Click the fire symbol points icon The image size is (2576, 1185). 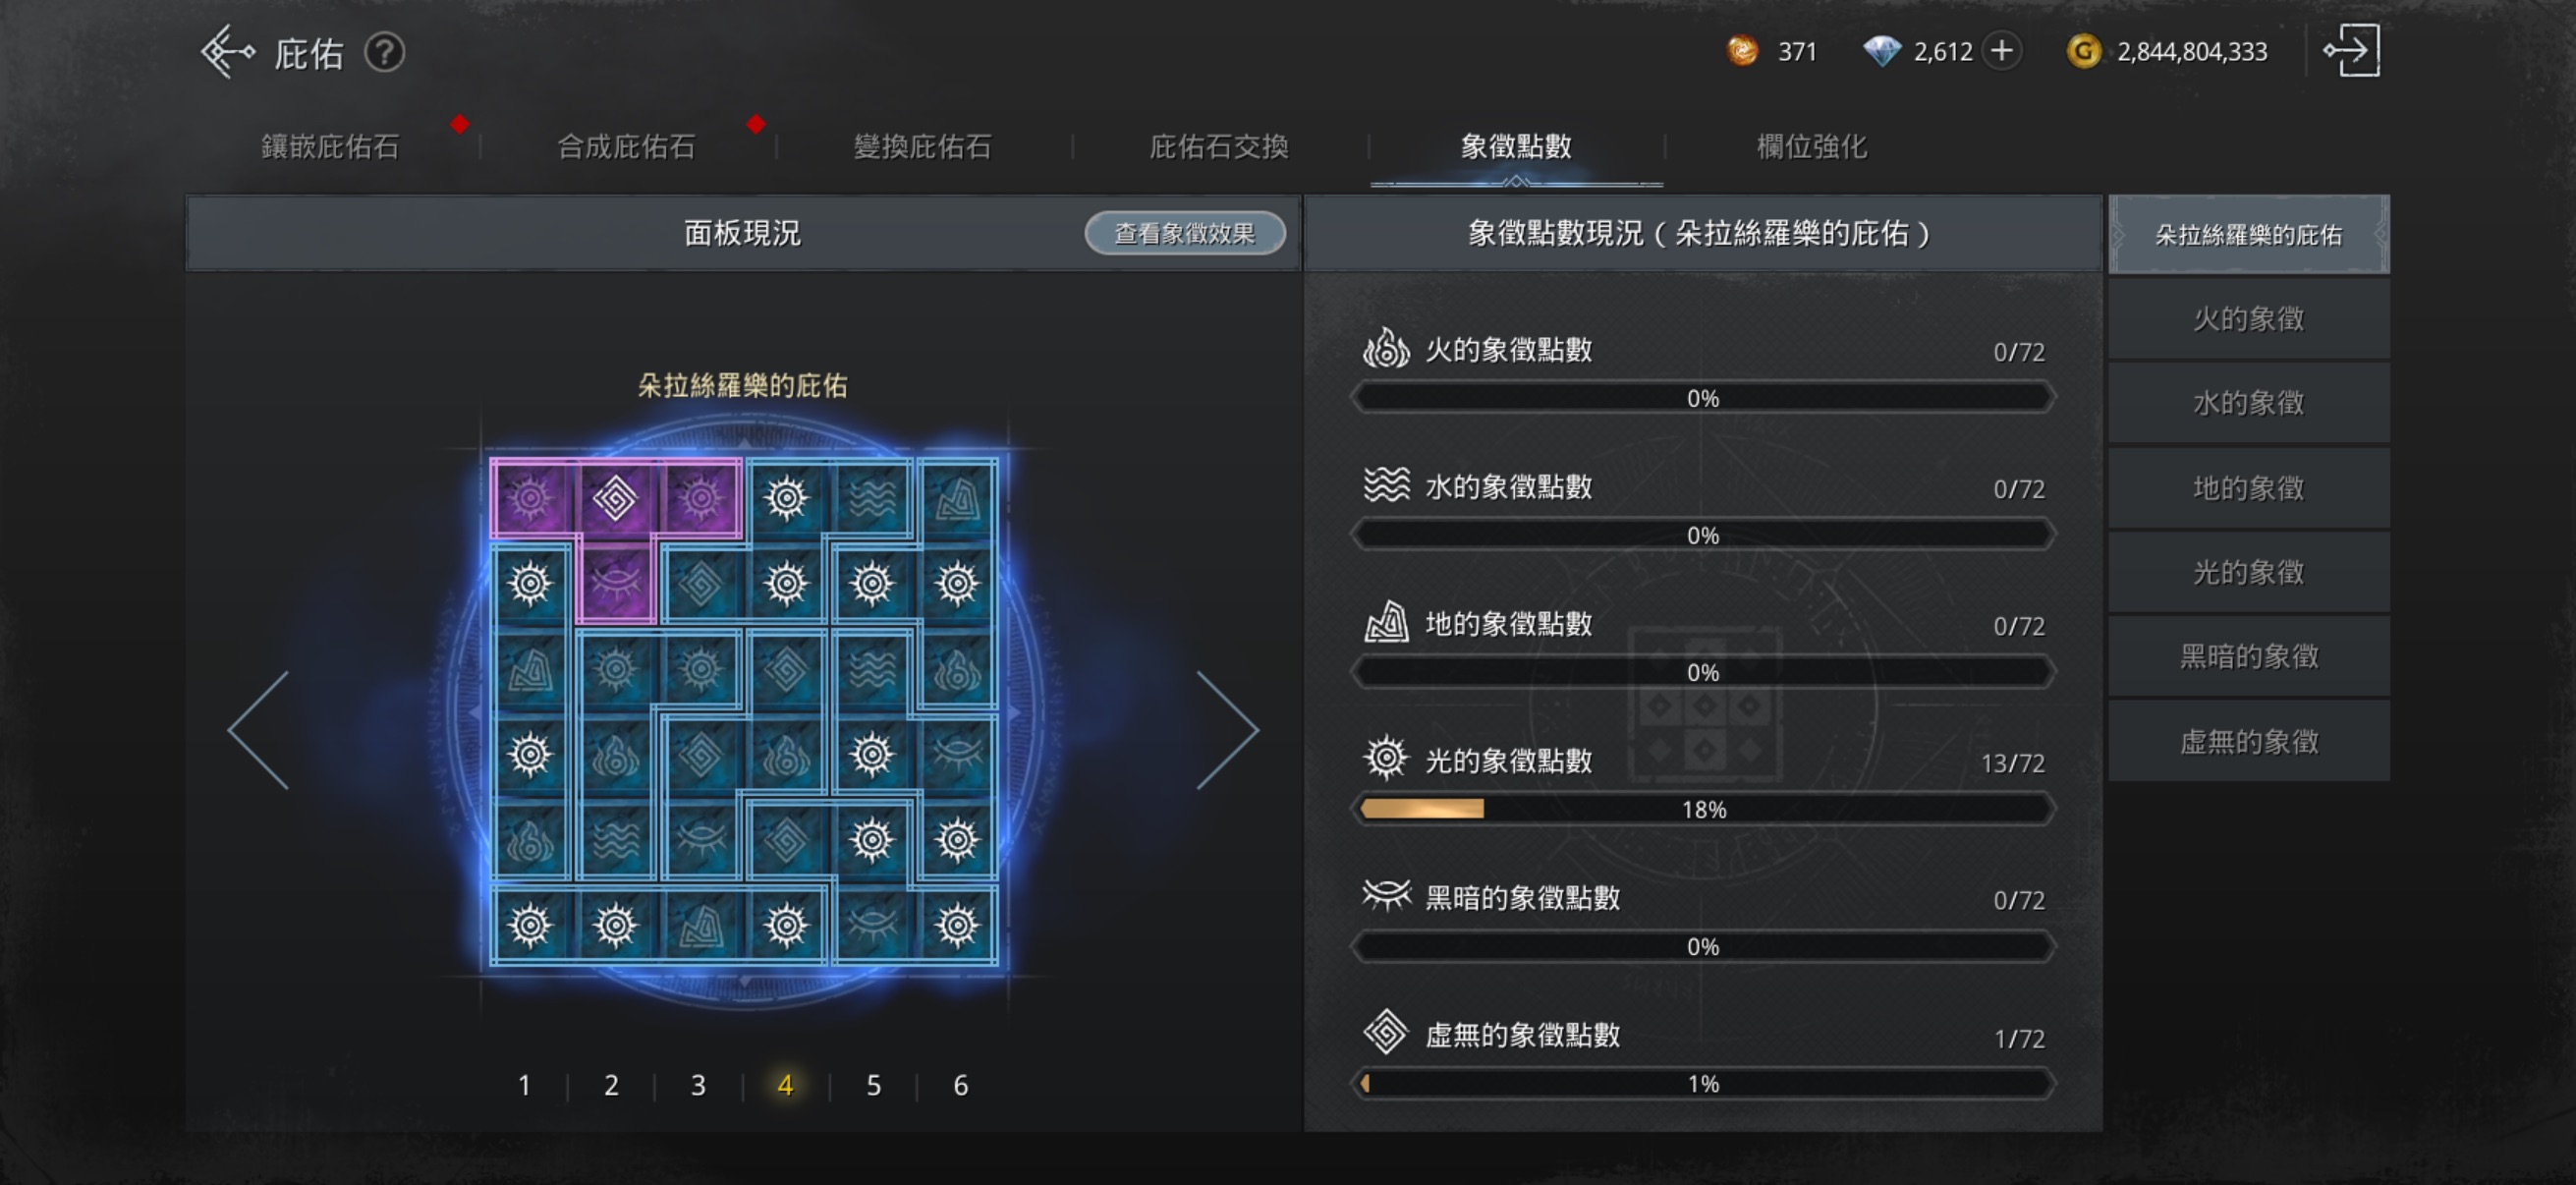click(1386, 349)
